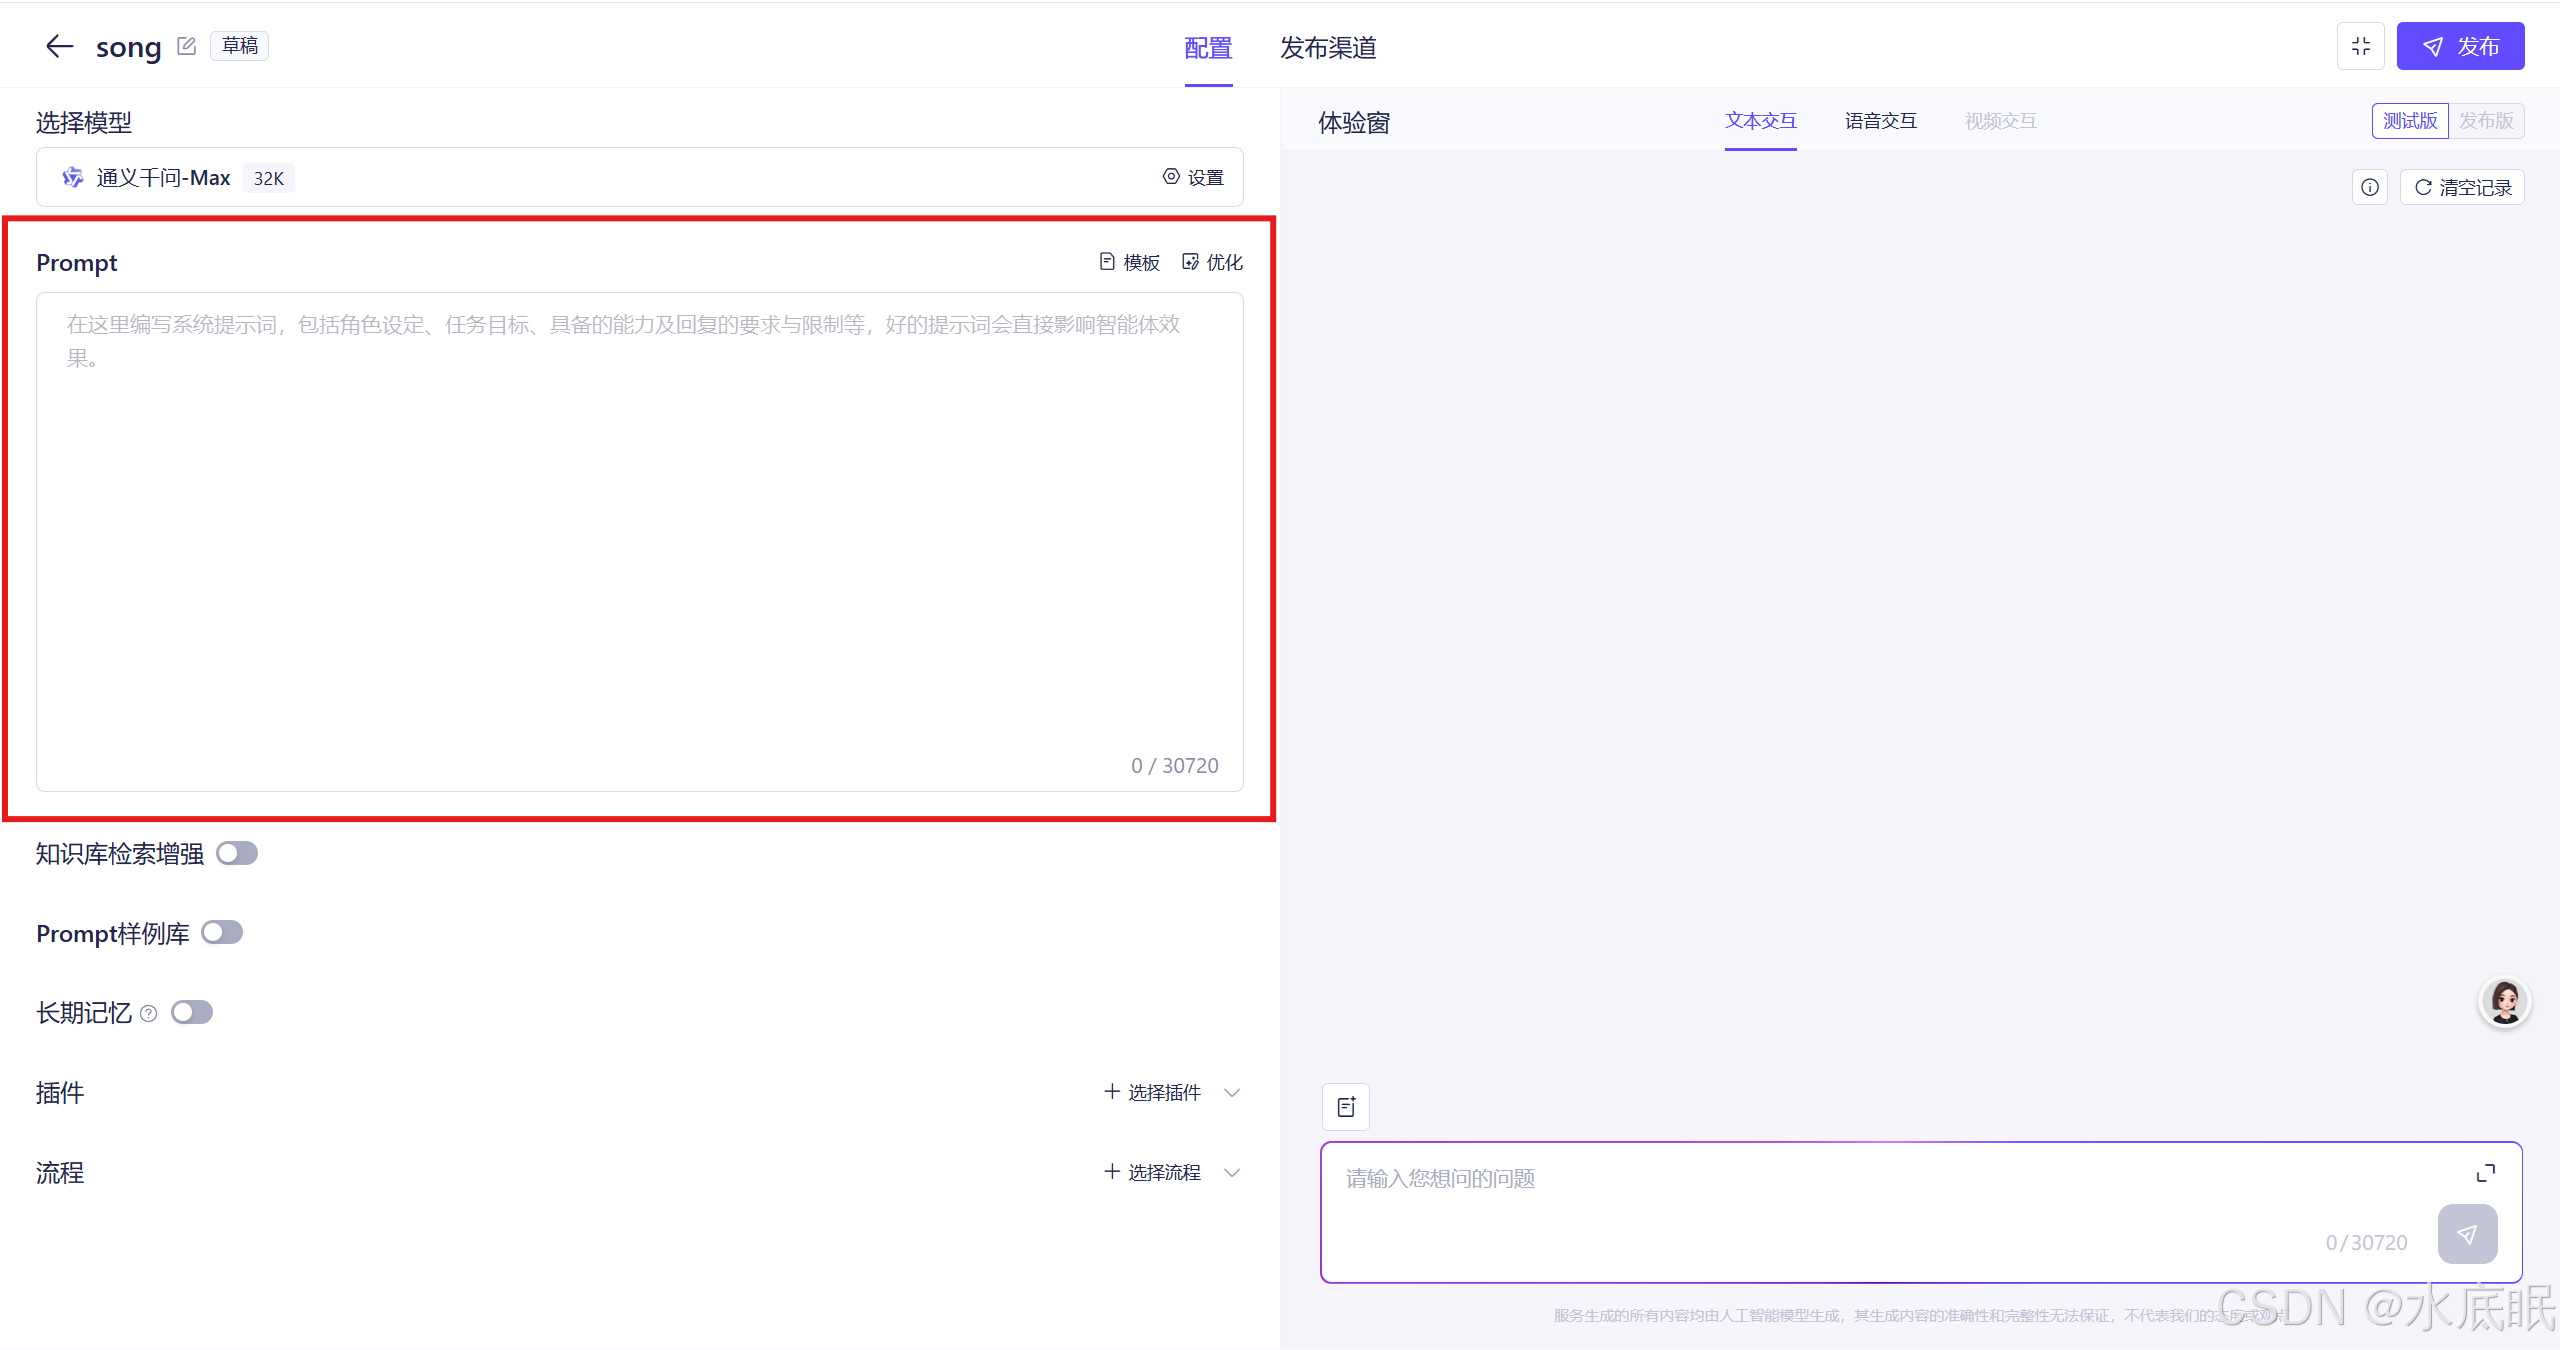The width and height of the screenshot is (2560, 1350).
Task: Click the note icon above chat input
Action: click(1346, 1106)
